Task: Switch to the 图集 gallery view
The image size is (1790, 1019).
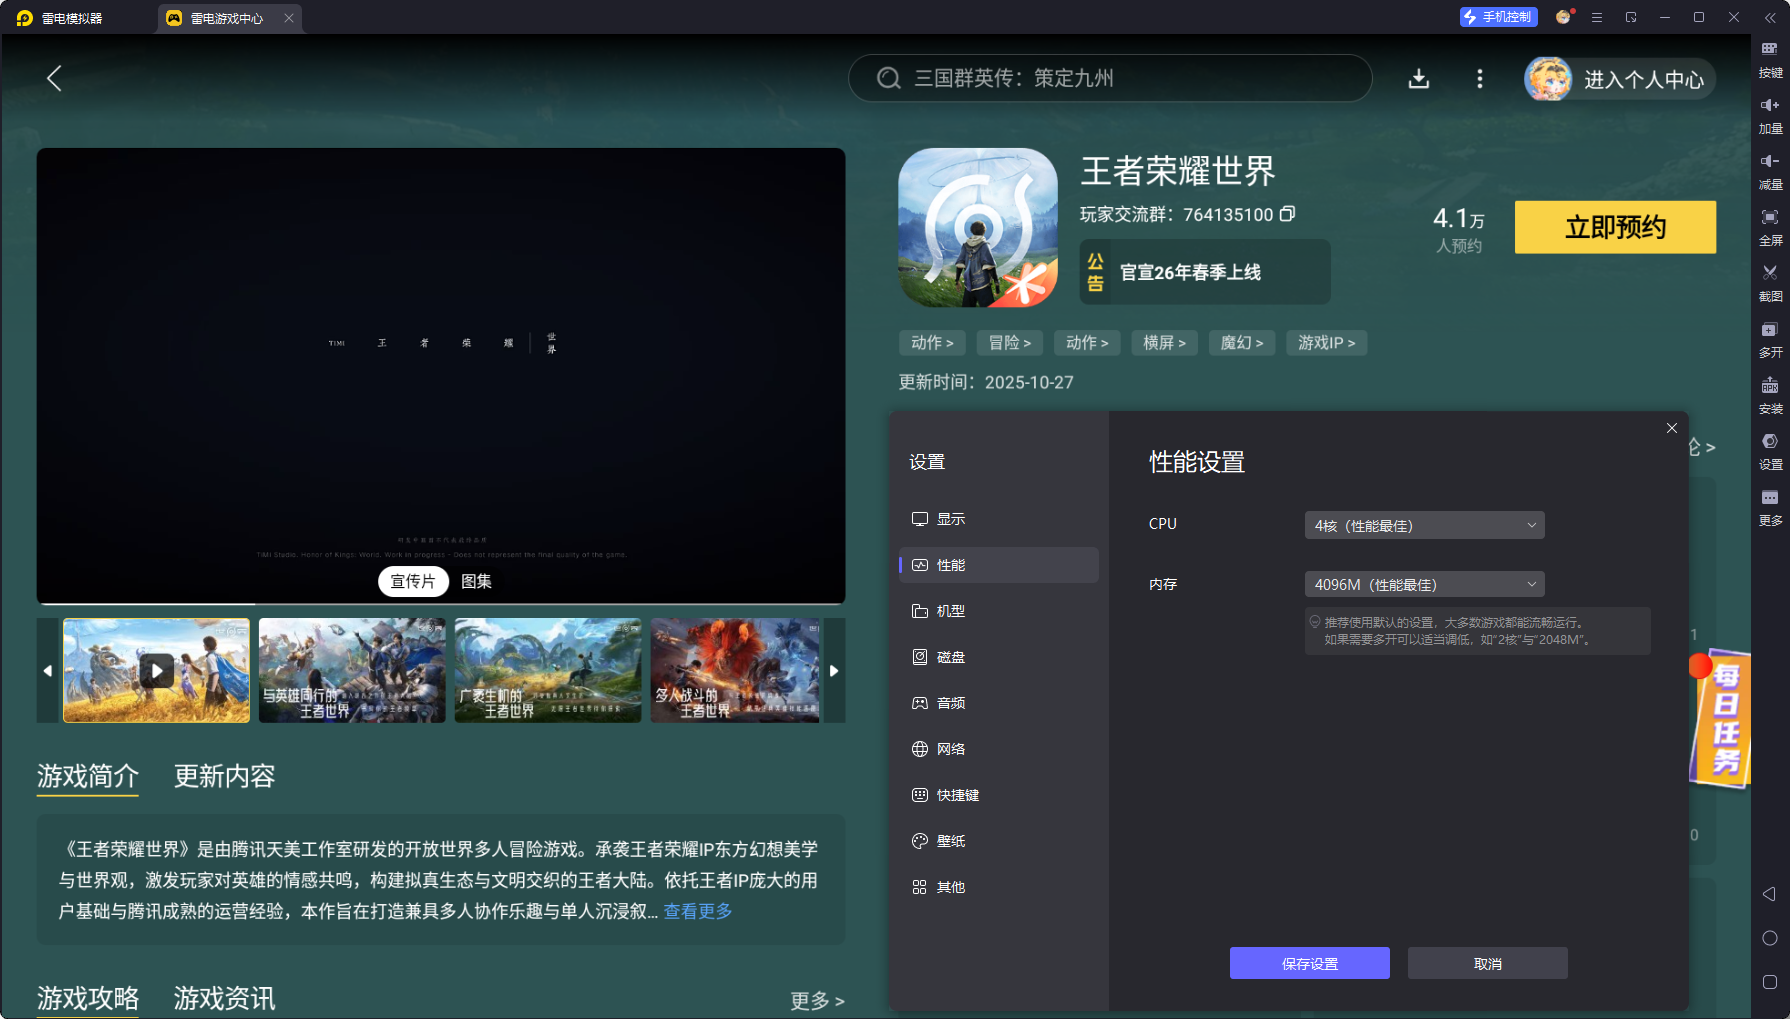Action: 476,581
